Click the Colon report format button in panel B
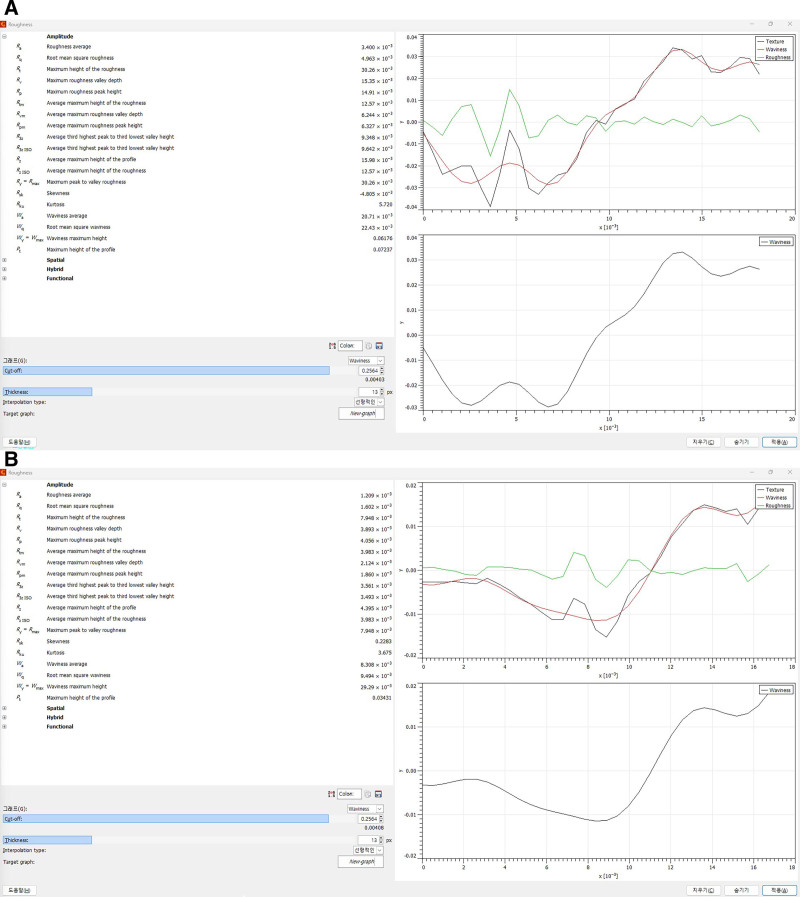 350,794
